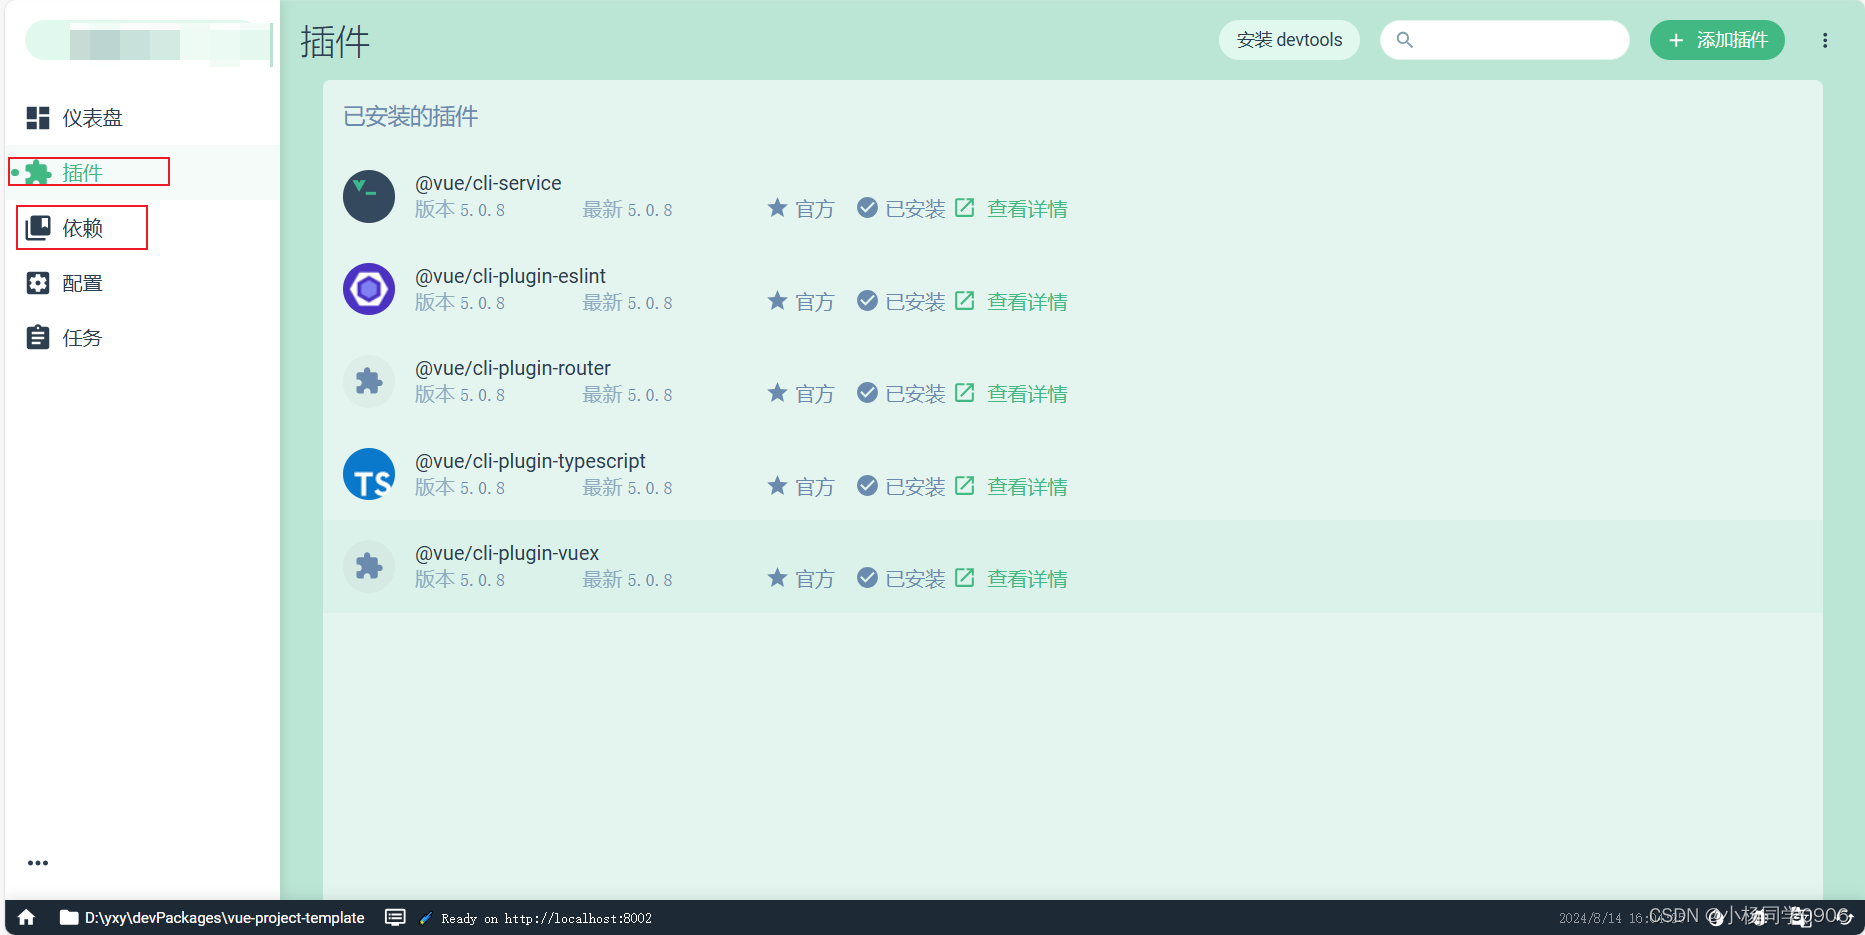Click the 安装 devtools button
The image size is (1865, 935).
click(x=1288, y=40)
